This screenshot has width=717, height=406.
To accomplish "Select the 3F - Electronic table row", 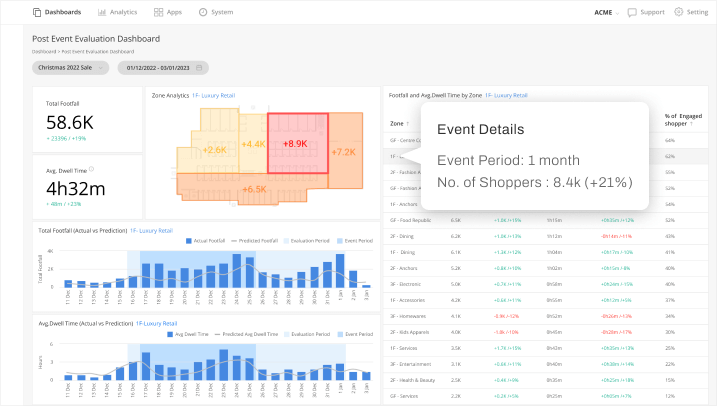I will pos(546,284).
